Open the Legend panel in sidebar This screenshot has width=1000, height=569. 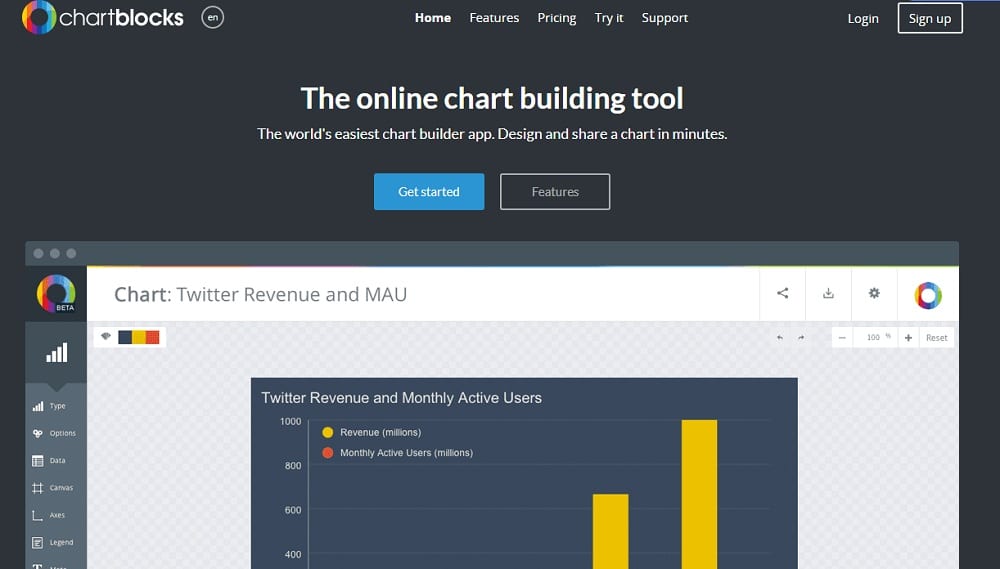click(53, 542)
